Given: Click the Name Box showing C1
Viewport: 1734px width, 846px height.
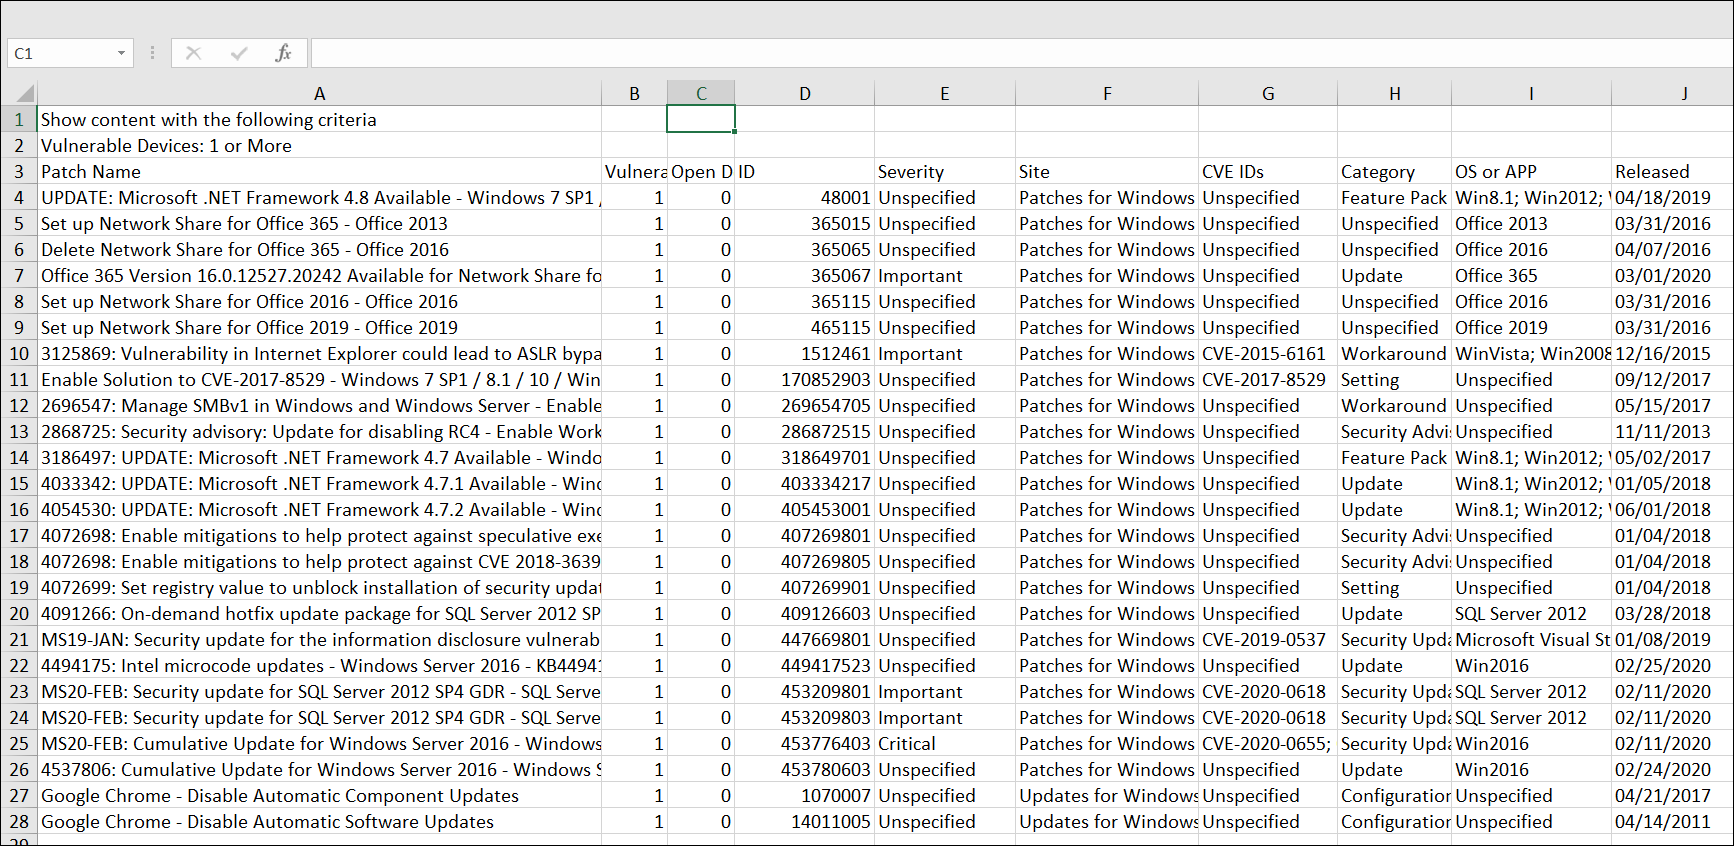Looking at the screenshot, I should 60,53.
